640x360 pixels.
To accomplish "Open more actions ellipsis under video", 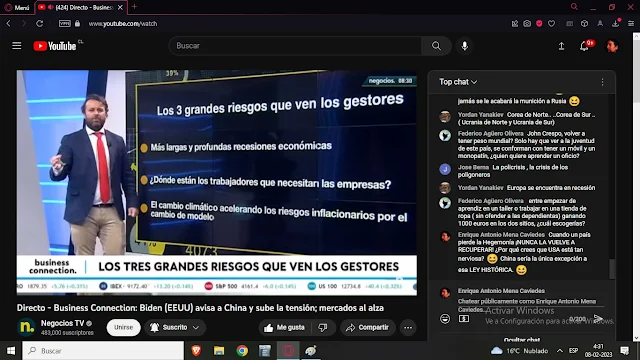I will click(408, 327).
